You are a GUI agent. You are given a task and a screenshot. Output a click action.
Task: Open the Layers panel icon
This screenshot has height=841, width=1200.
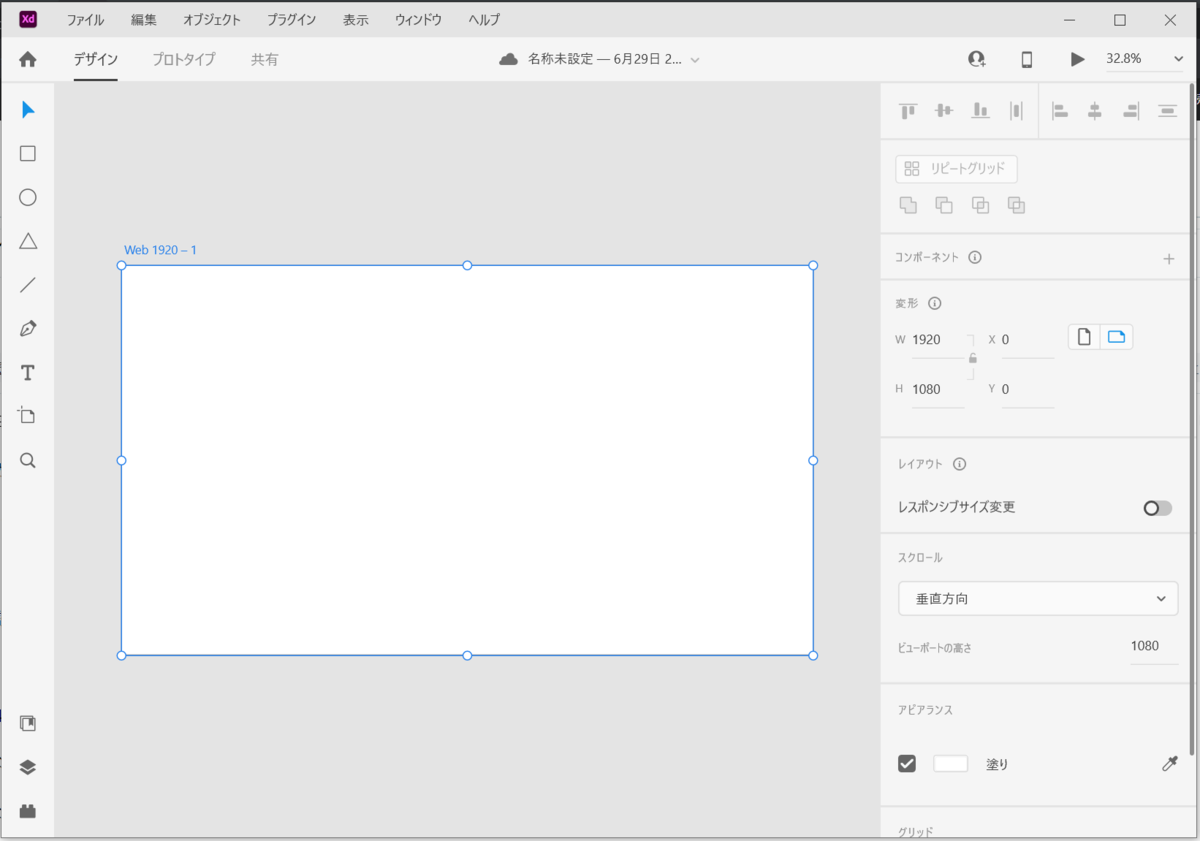click(x=28, y=767)
